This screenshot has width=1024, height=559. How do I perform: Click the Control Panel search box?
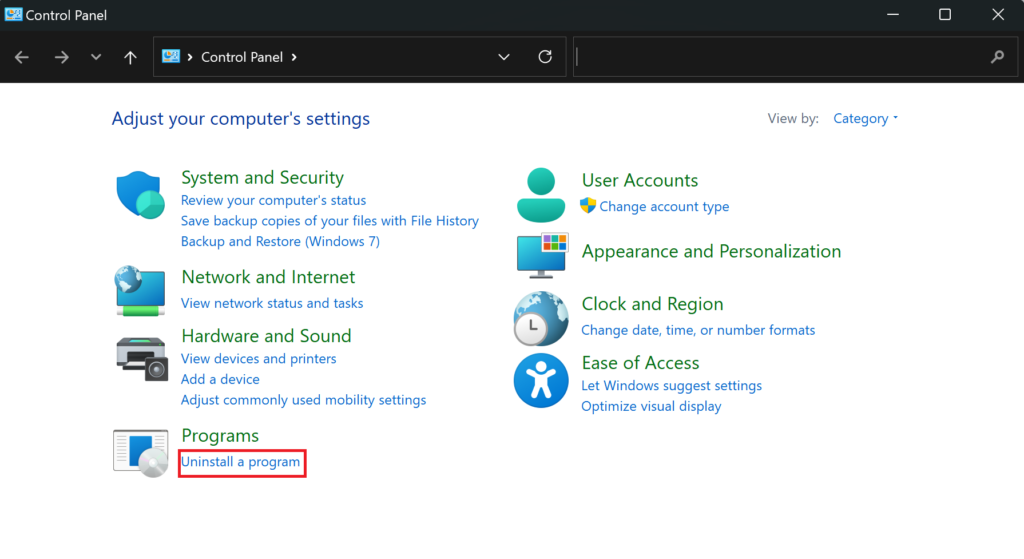[x=780, y=57]
